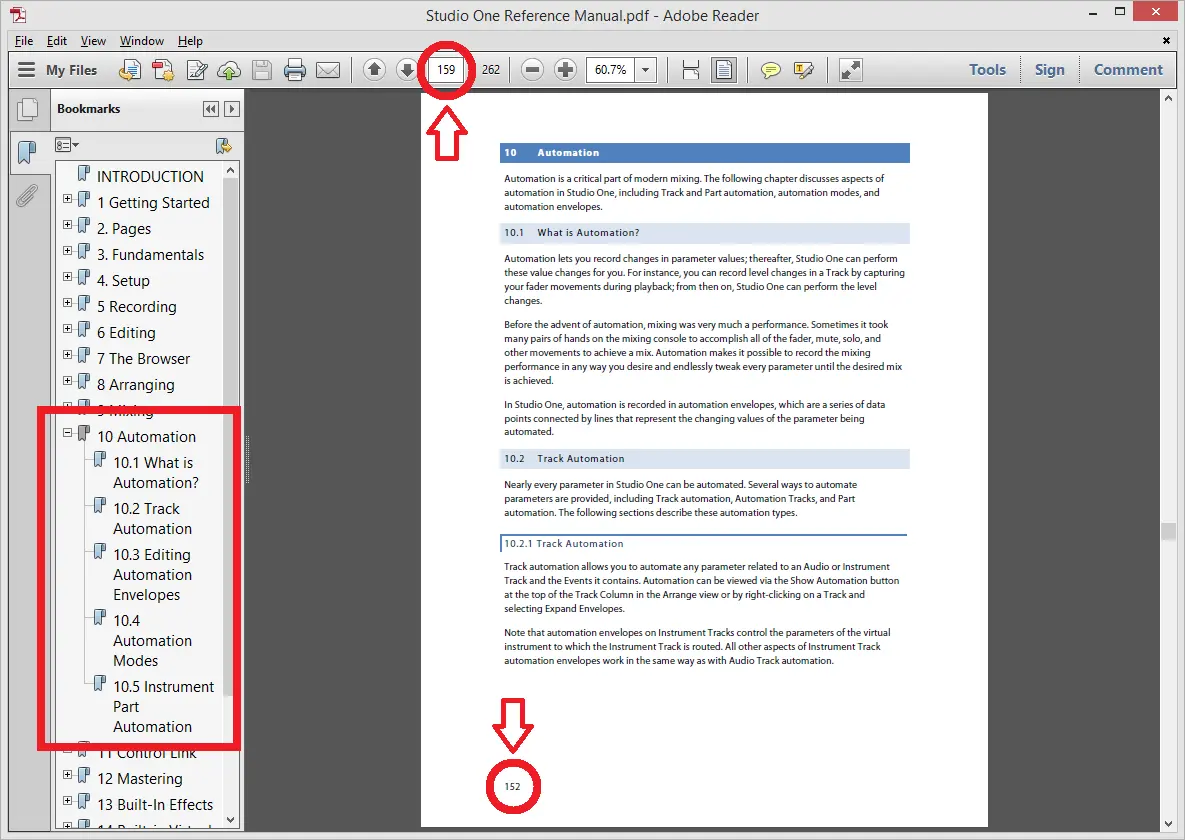The width and height of the screenshot is (1185, 840).
Task: Open the Sign pane
Action: 1049,70
